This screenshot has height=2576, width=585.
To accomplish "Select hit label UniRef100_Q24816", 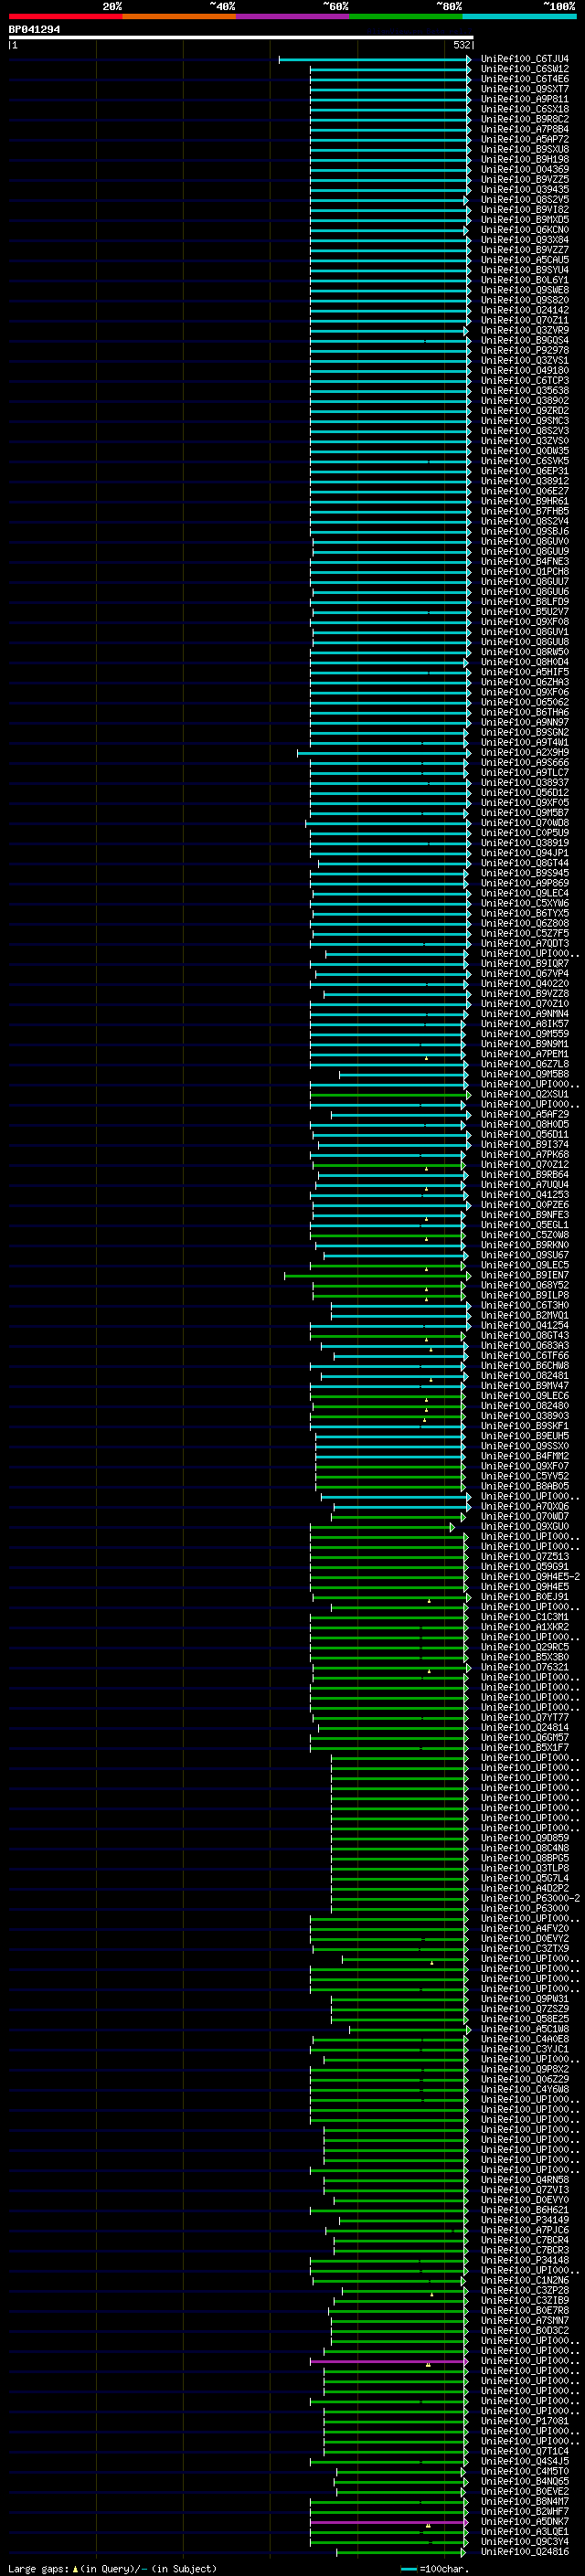I will pos(524,2552).
